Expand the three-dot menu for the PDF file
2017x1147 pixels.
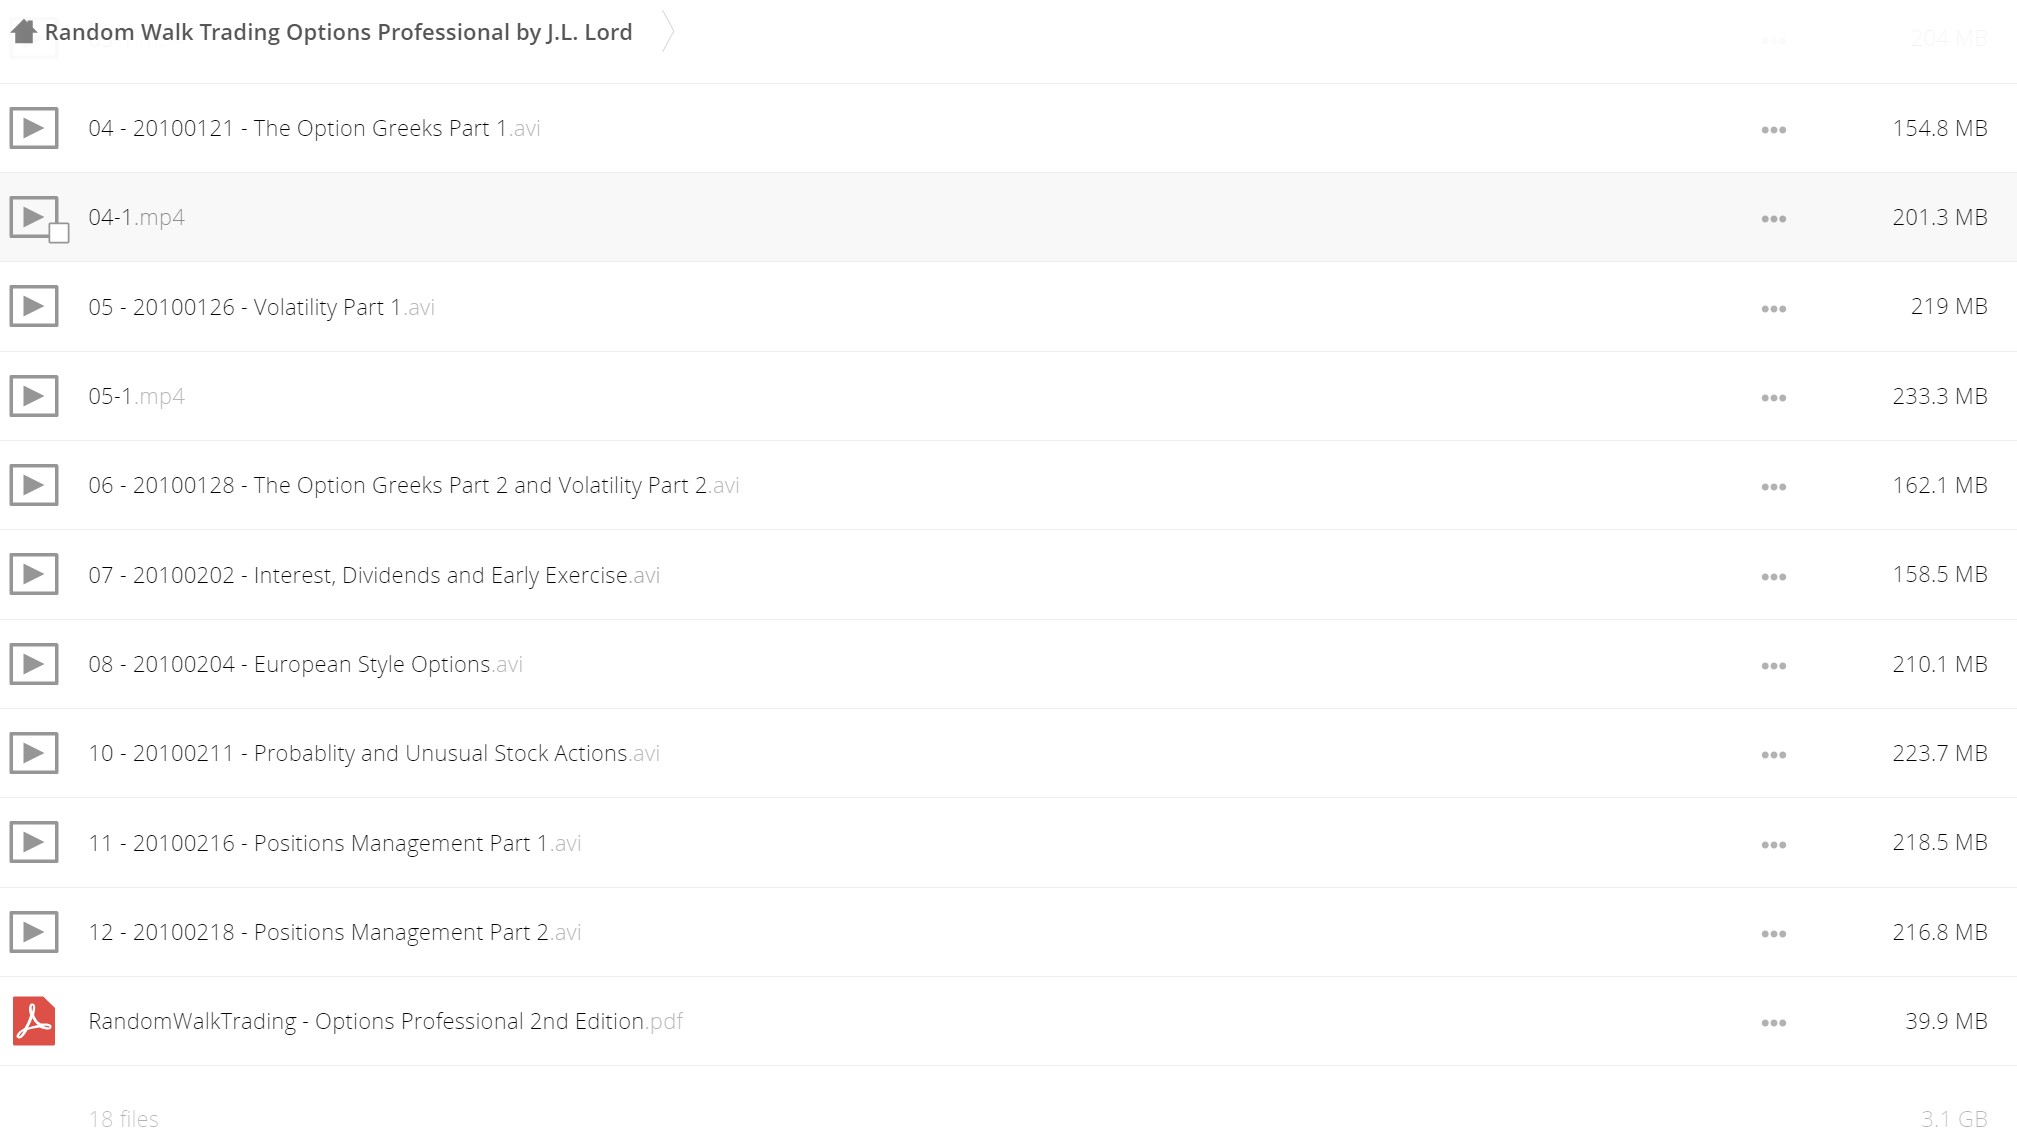(x=1774, y=1023)
